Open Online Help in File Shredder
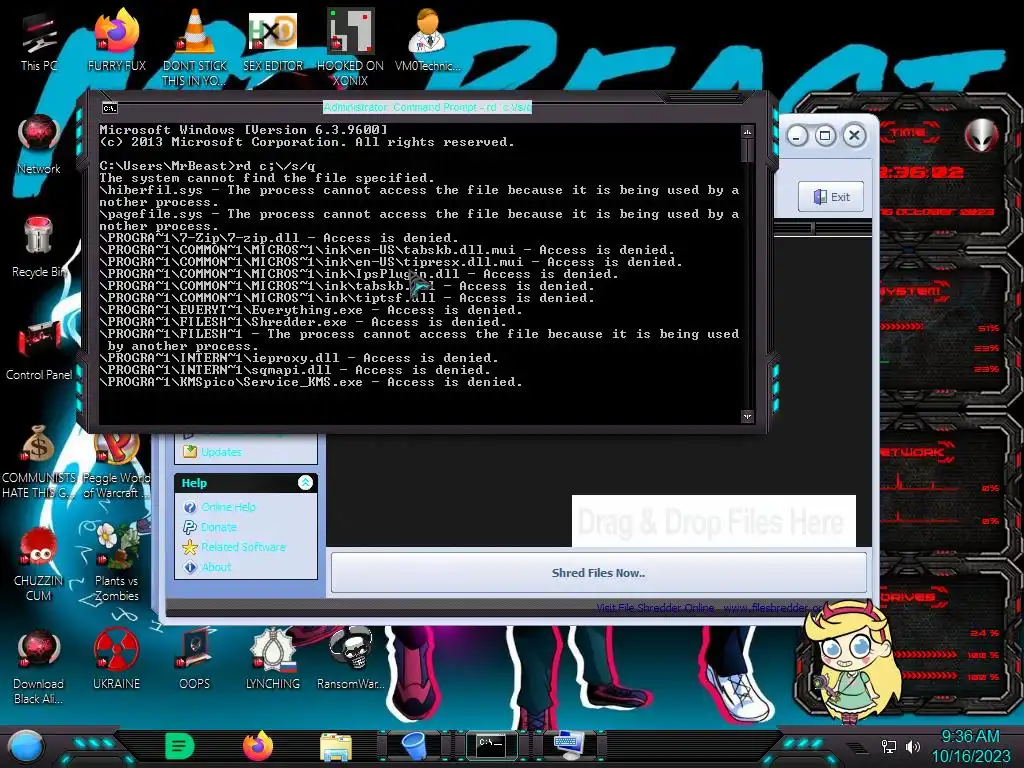This screenshot has width=1024, height=768. coord(228,507)
